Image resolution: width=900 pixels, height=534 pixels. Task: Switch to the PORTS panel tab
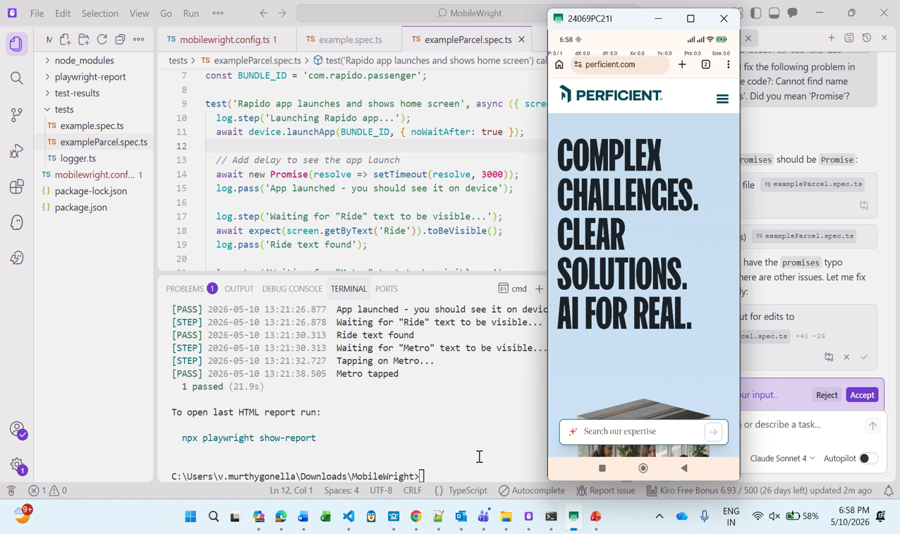tap(386, 288)
